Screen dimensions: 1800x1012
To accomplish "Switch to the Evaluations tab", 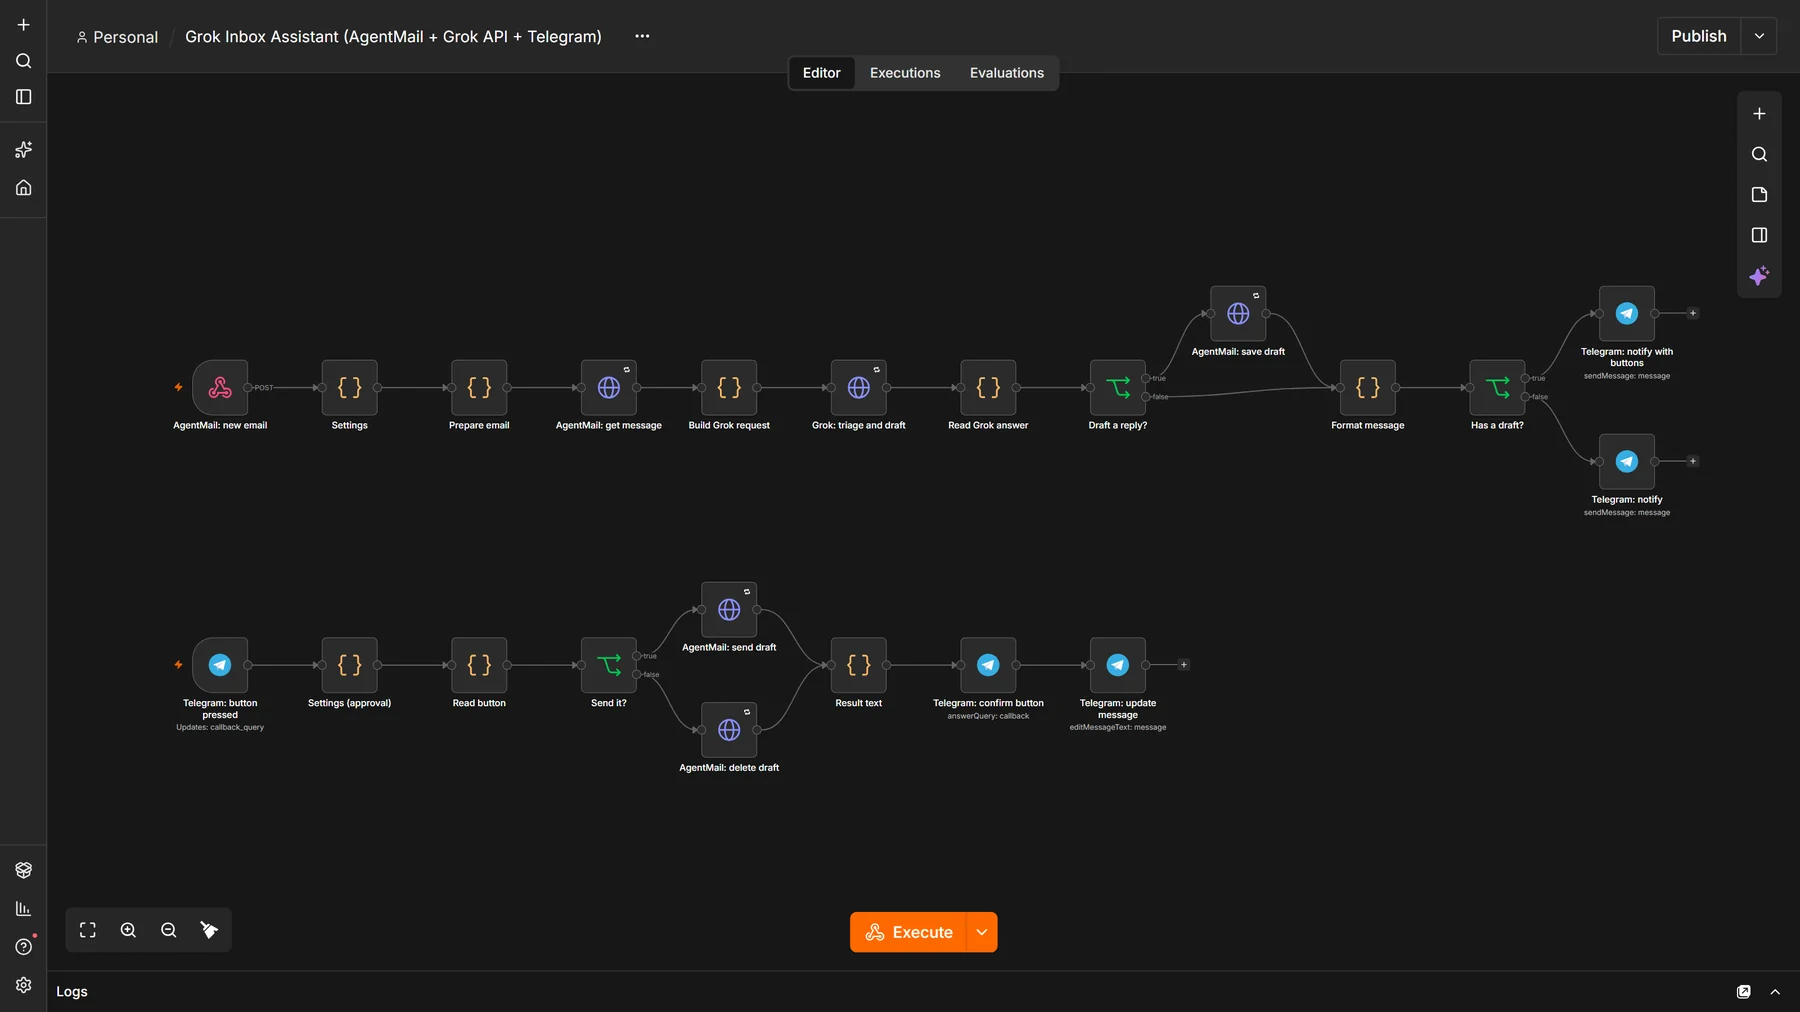I will (x=1006, y=73).
